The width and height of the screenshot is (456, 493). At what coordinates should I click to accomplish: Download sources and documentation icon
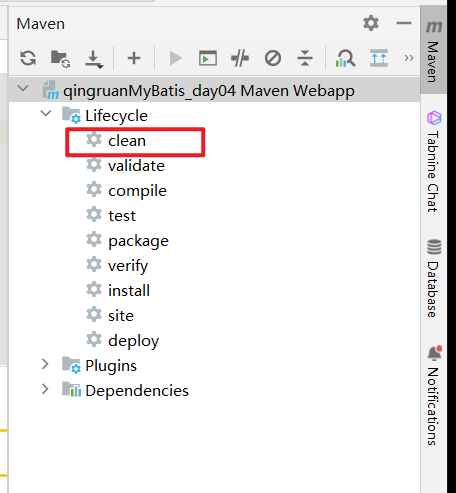(x=94, y=59)
